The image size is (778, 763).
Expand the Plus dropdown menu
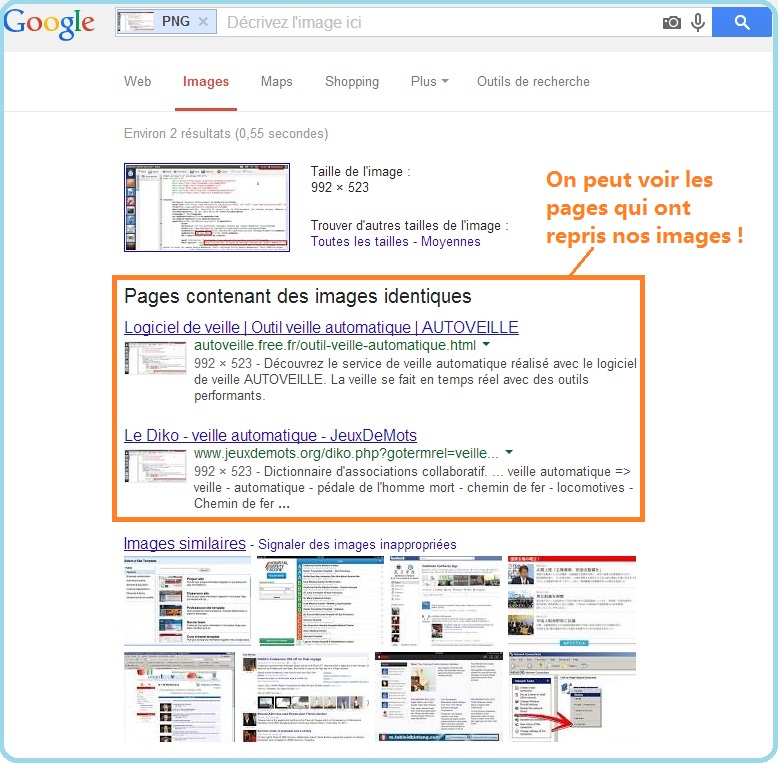(x=429, y=82)
